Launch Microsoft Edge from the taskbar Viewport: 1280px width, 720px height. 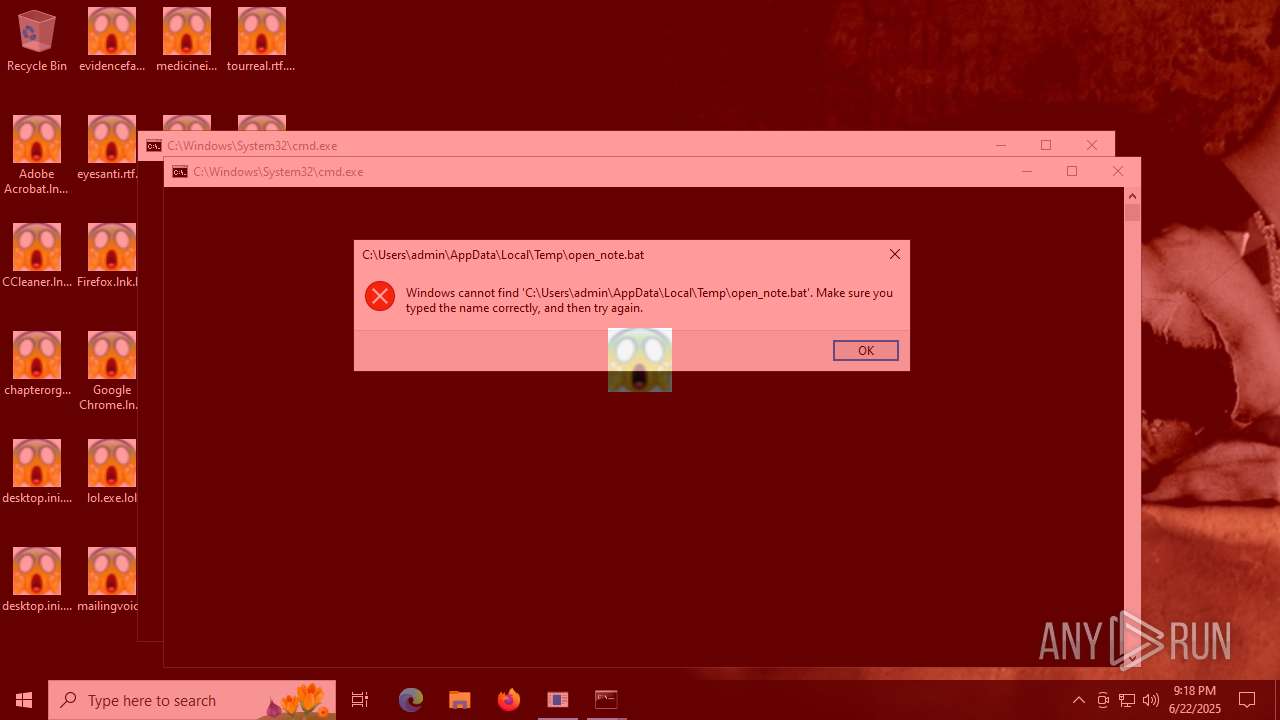tap(411, 700)
